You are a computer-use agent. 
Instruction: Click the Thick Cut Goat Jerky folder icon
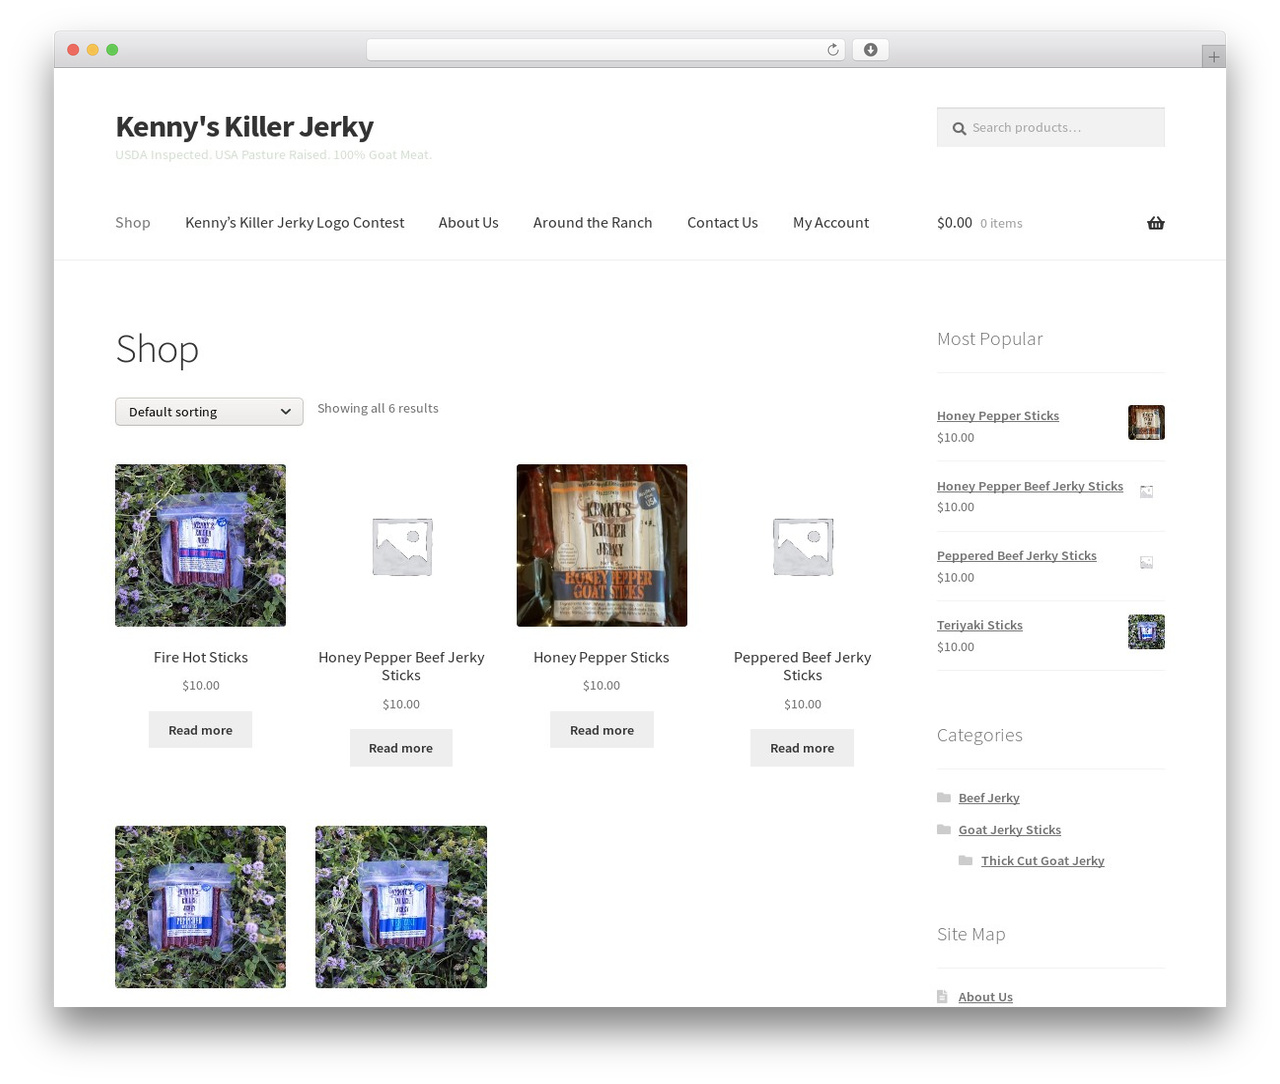point(965,860)
